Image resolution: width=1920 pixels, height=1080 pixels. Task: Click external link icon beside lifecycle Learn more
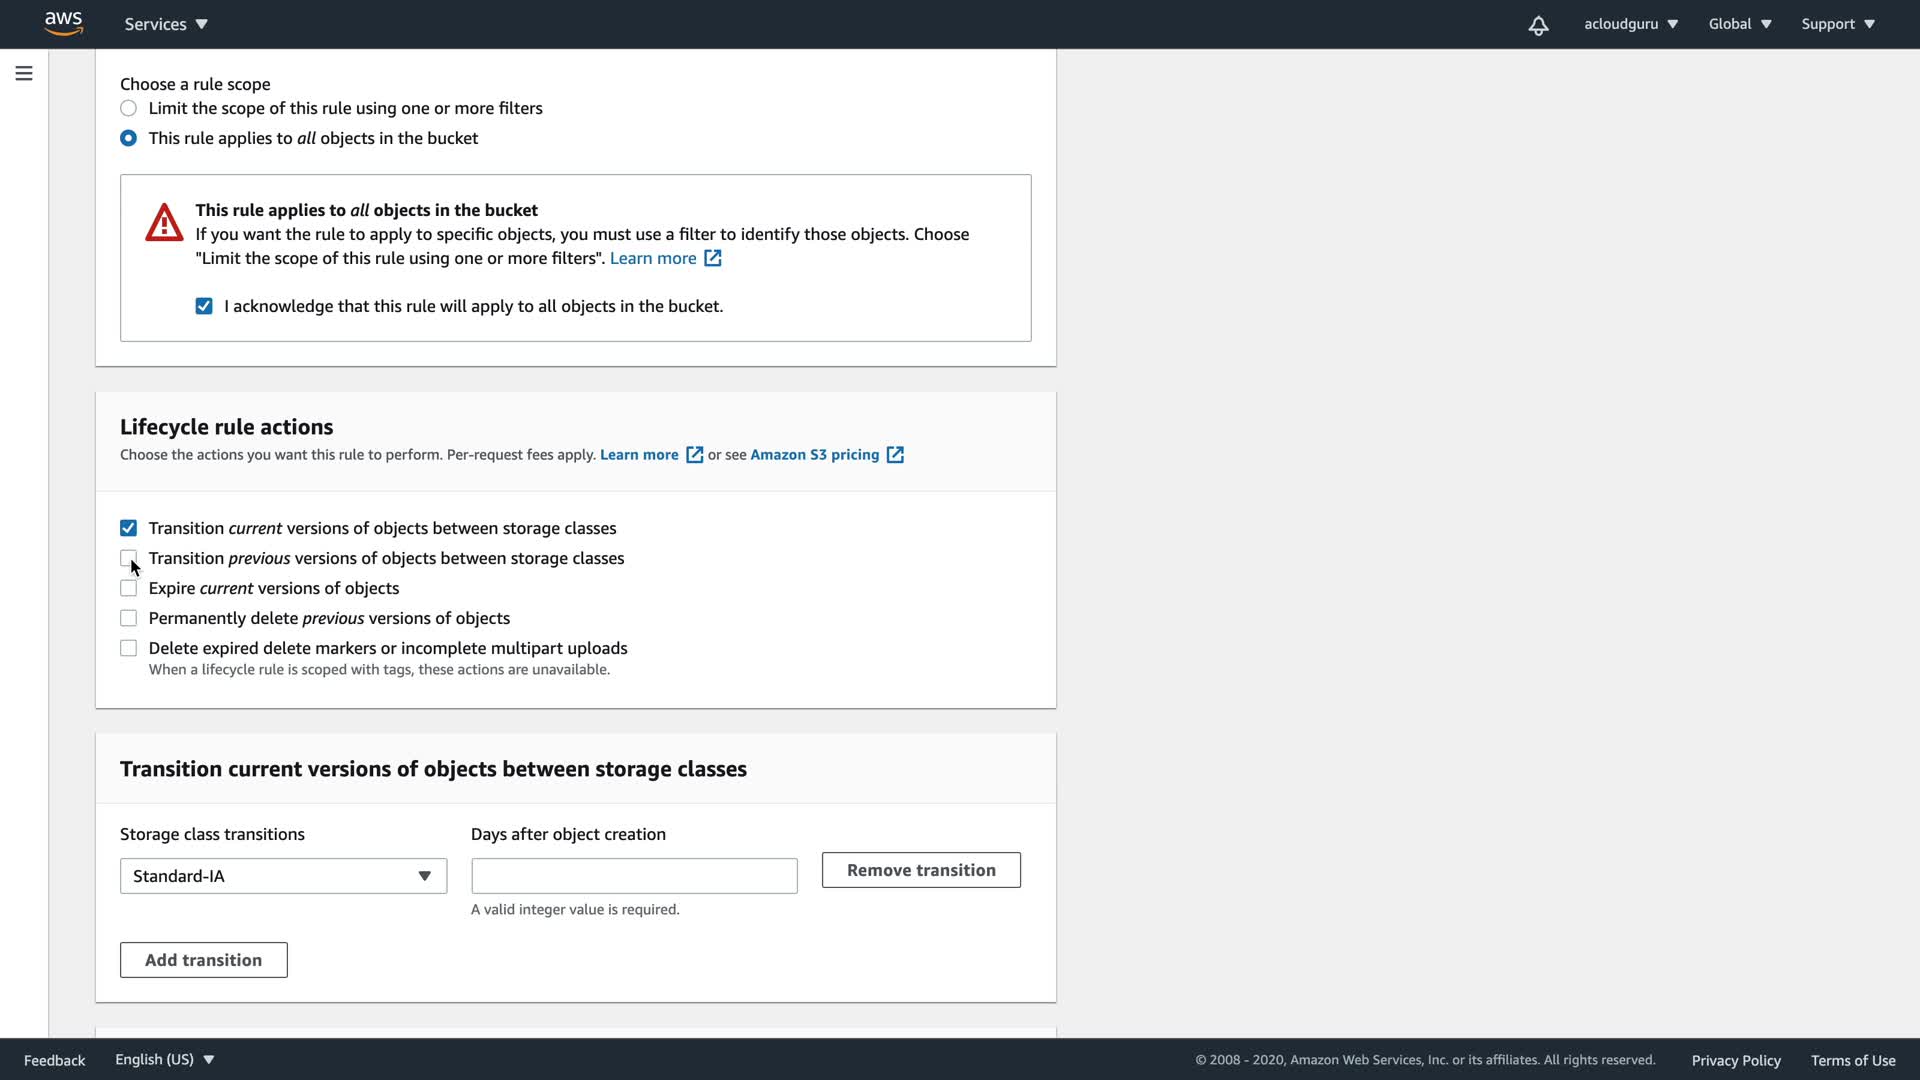(694, 455)
